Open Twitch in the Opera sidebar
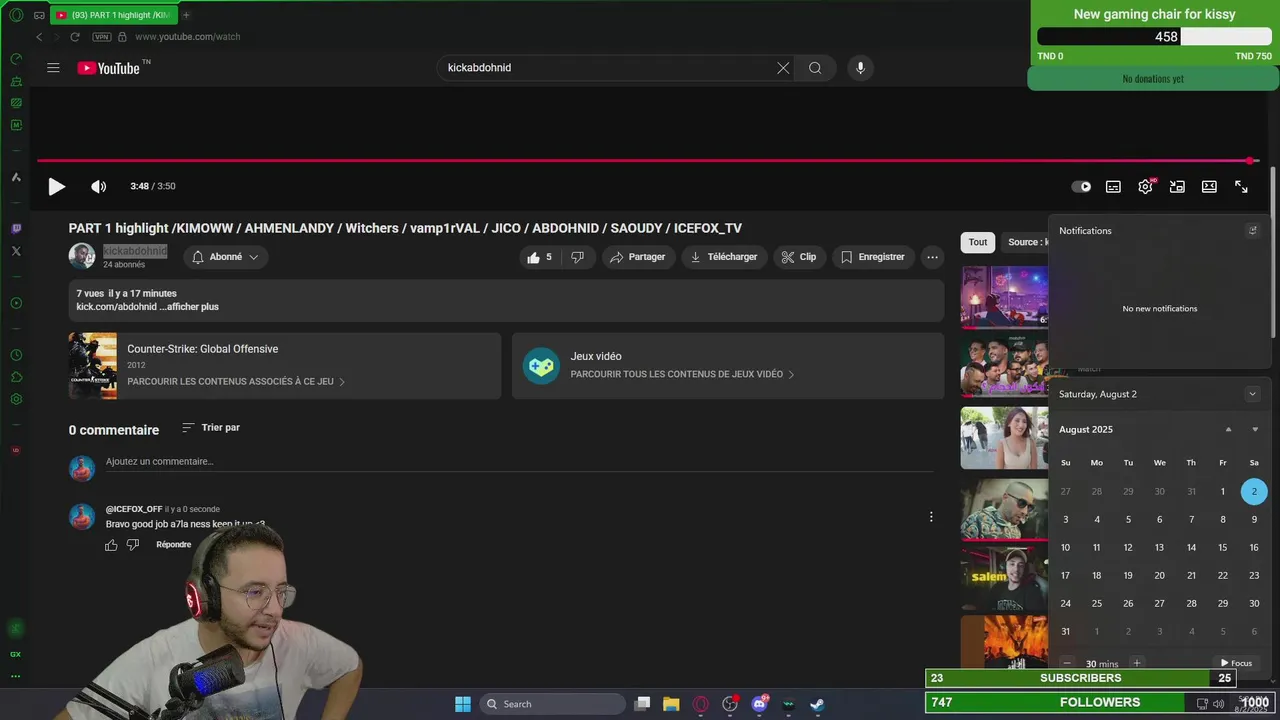1280x720 pixels. point(16,229)
